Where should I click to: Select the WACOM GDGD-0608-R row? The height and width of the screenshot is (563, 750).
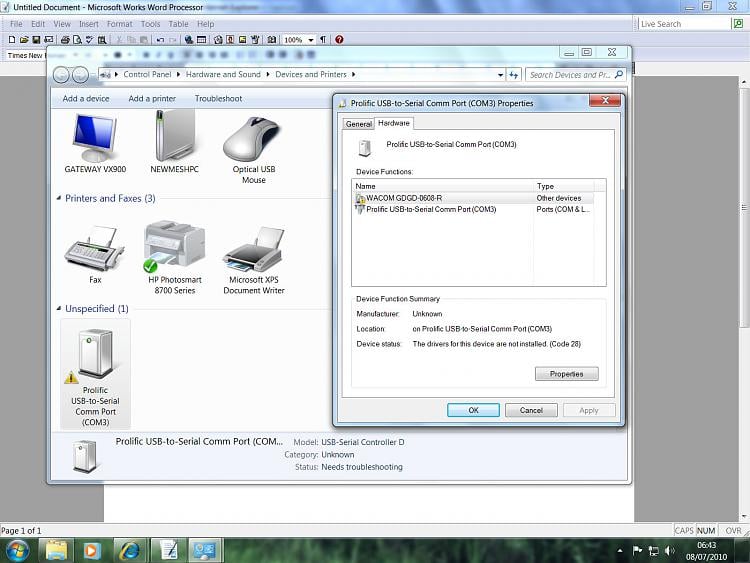pyautogui.click(x=474, y=198)
